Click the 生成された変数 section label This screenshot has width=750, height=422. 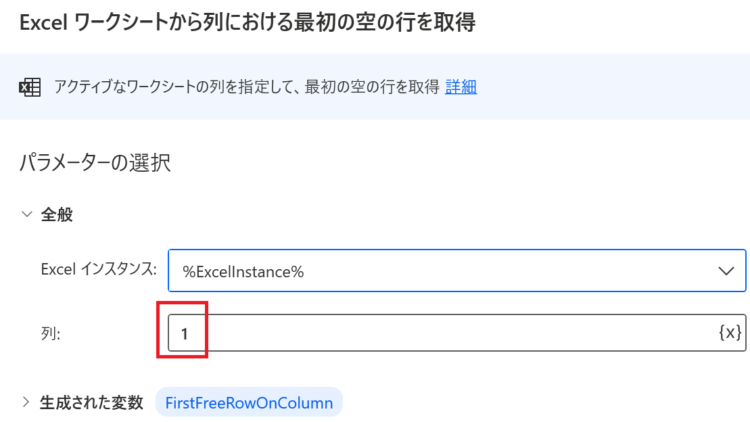[x=91, y=402]
